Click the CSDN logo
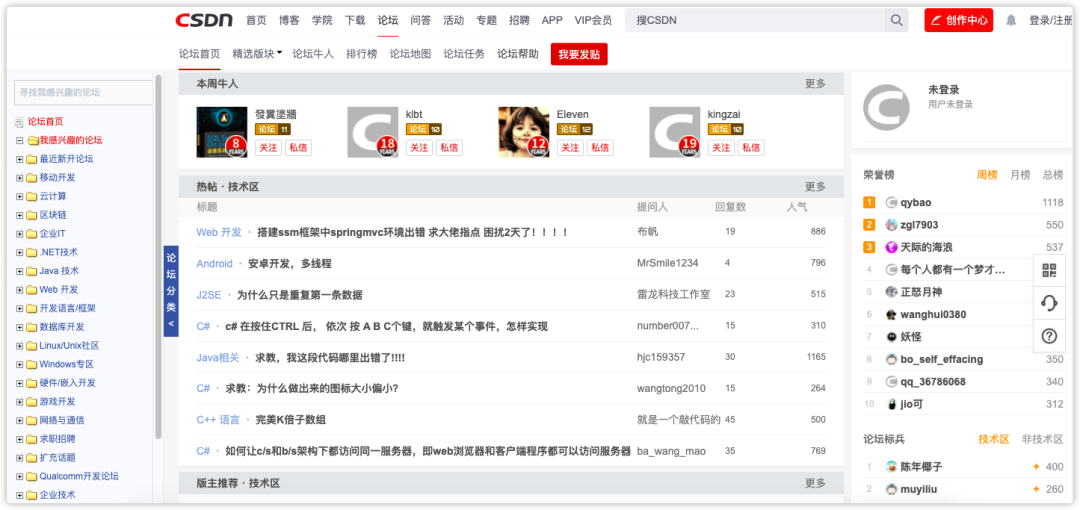Screen dimensions: 1080x510 pyautogui.click(x=204, y=20)
